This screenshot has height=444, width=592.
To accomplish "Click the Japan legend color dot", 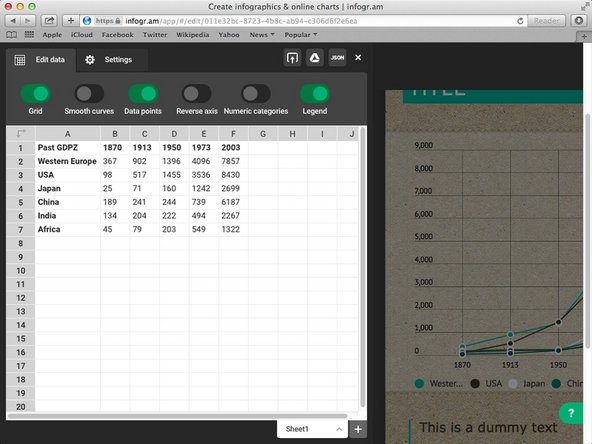I will tap(513, 384).
